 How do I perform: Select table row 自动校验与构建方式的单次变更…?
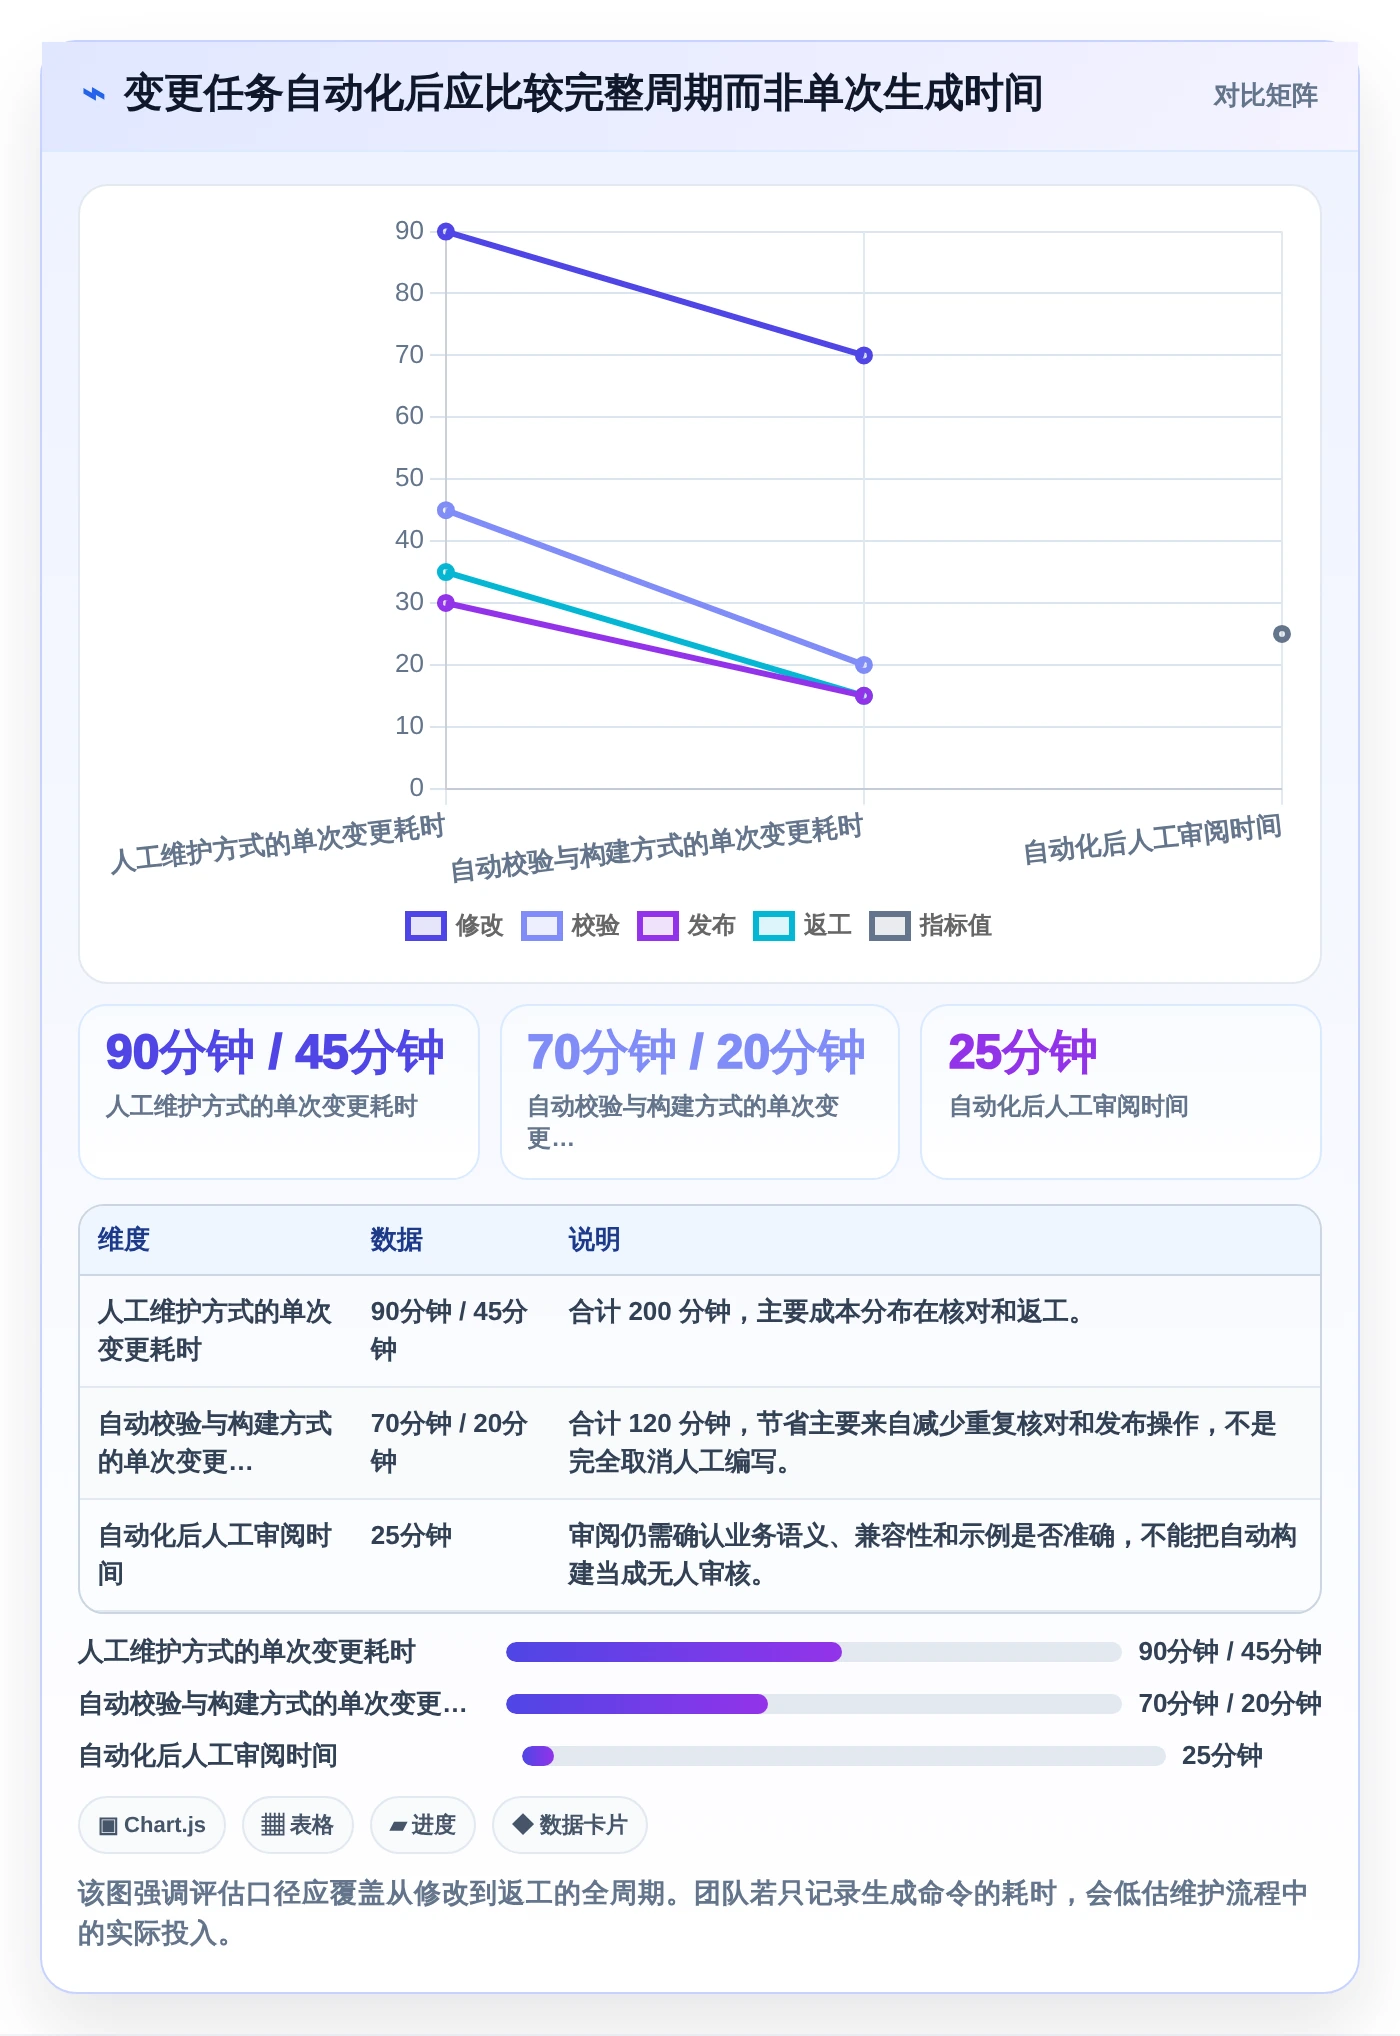700,1443
